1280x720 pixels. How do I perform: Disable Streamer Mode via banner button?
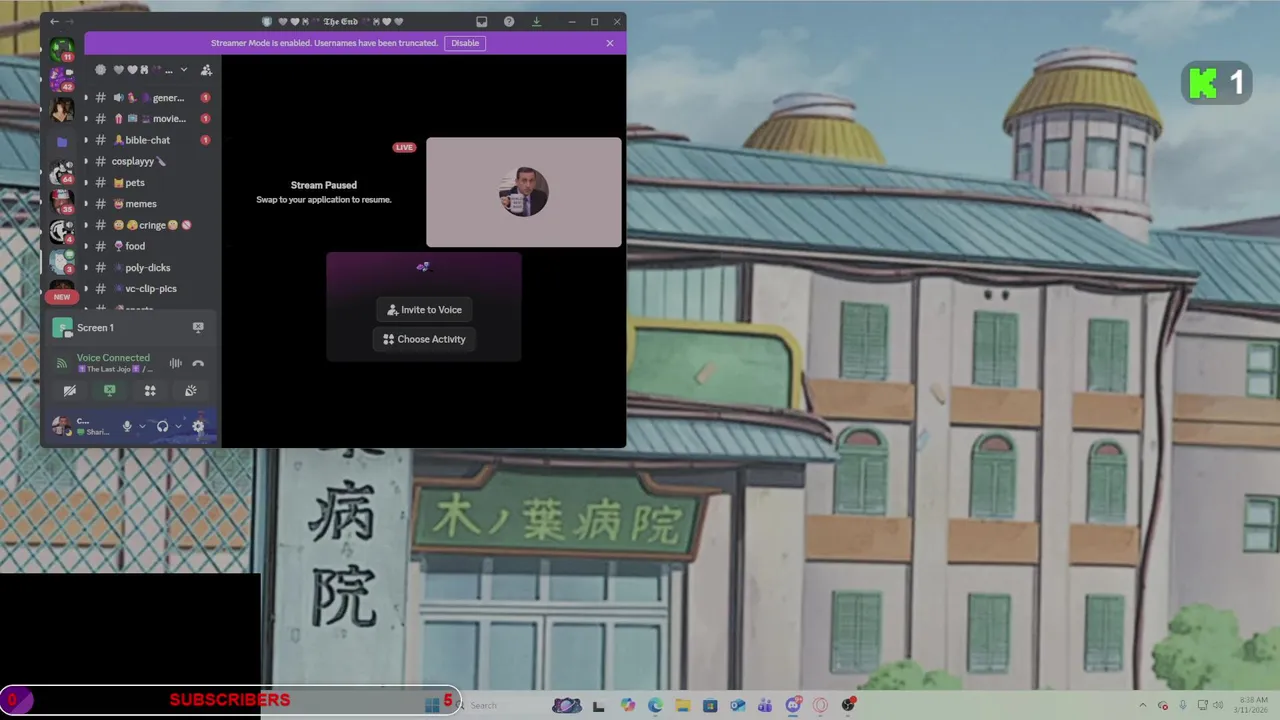tap(465, 43)
